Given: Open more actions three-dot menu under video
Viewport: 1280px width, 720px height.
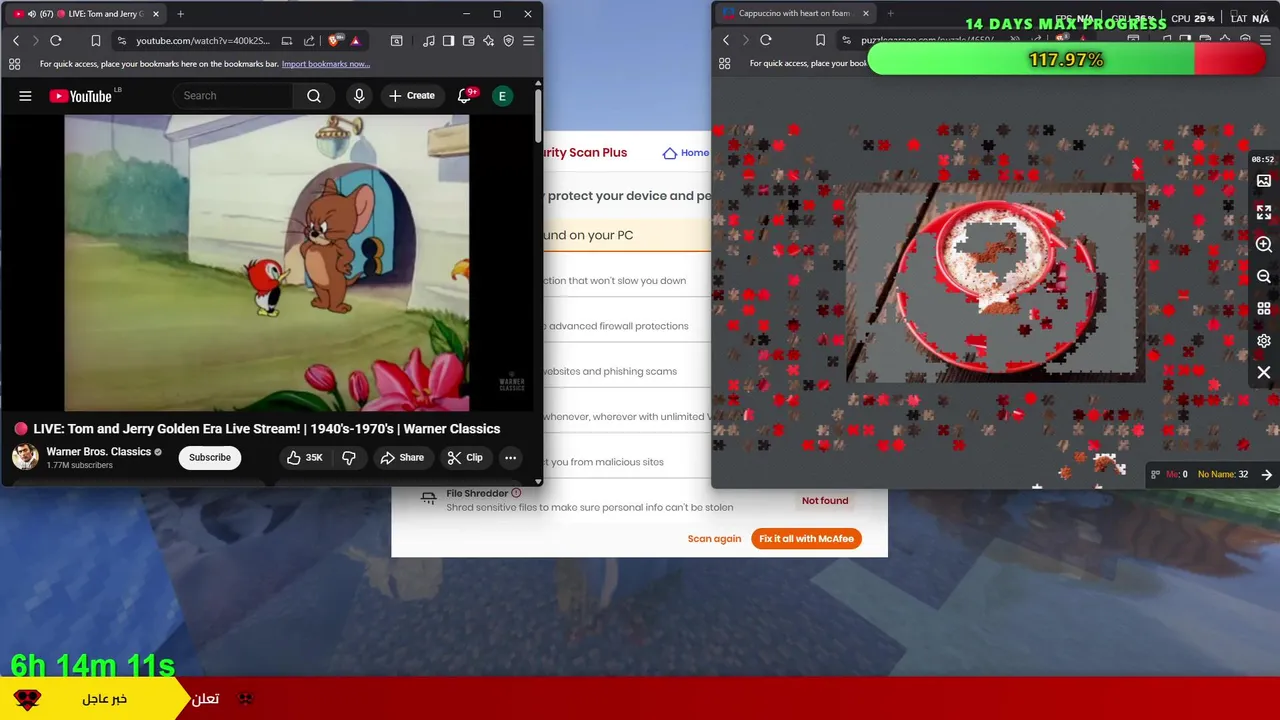Looking at the screenshot, I should [x=510, y=458].
